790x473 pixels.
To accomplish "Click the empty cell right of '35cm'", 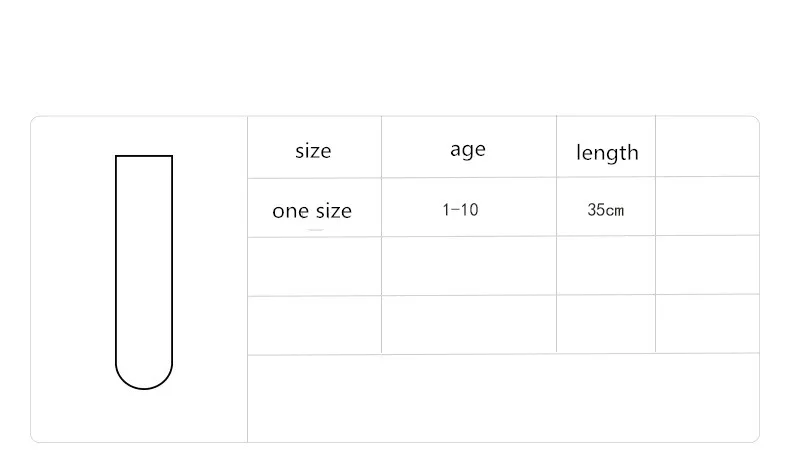I will [x=707, y=206].
